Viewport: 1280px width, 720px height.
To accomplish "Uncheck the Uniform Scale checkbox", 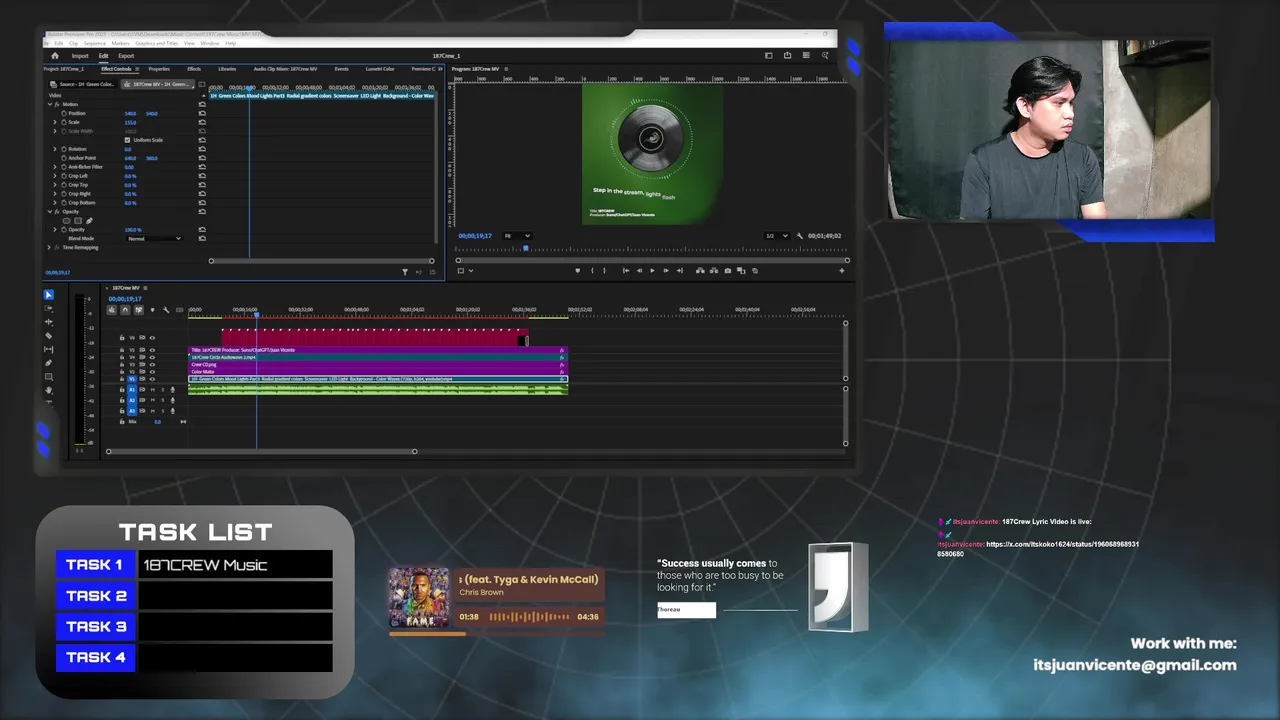I will coord(127,140).
